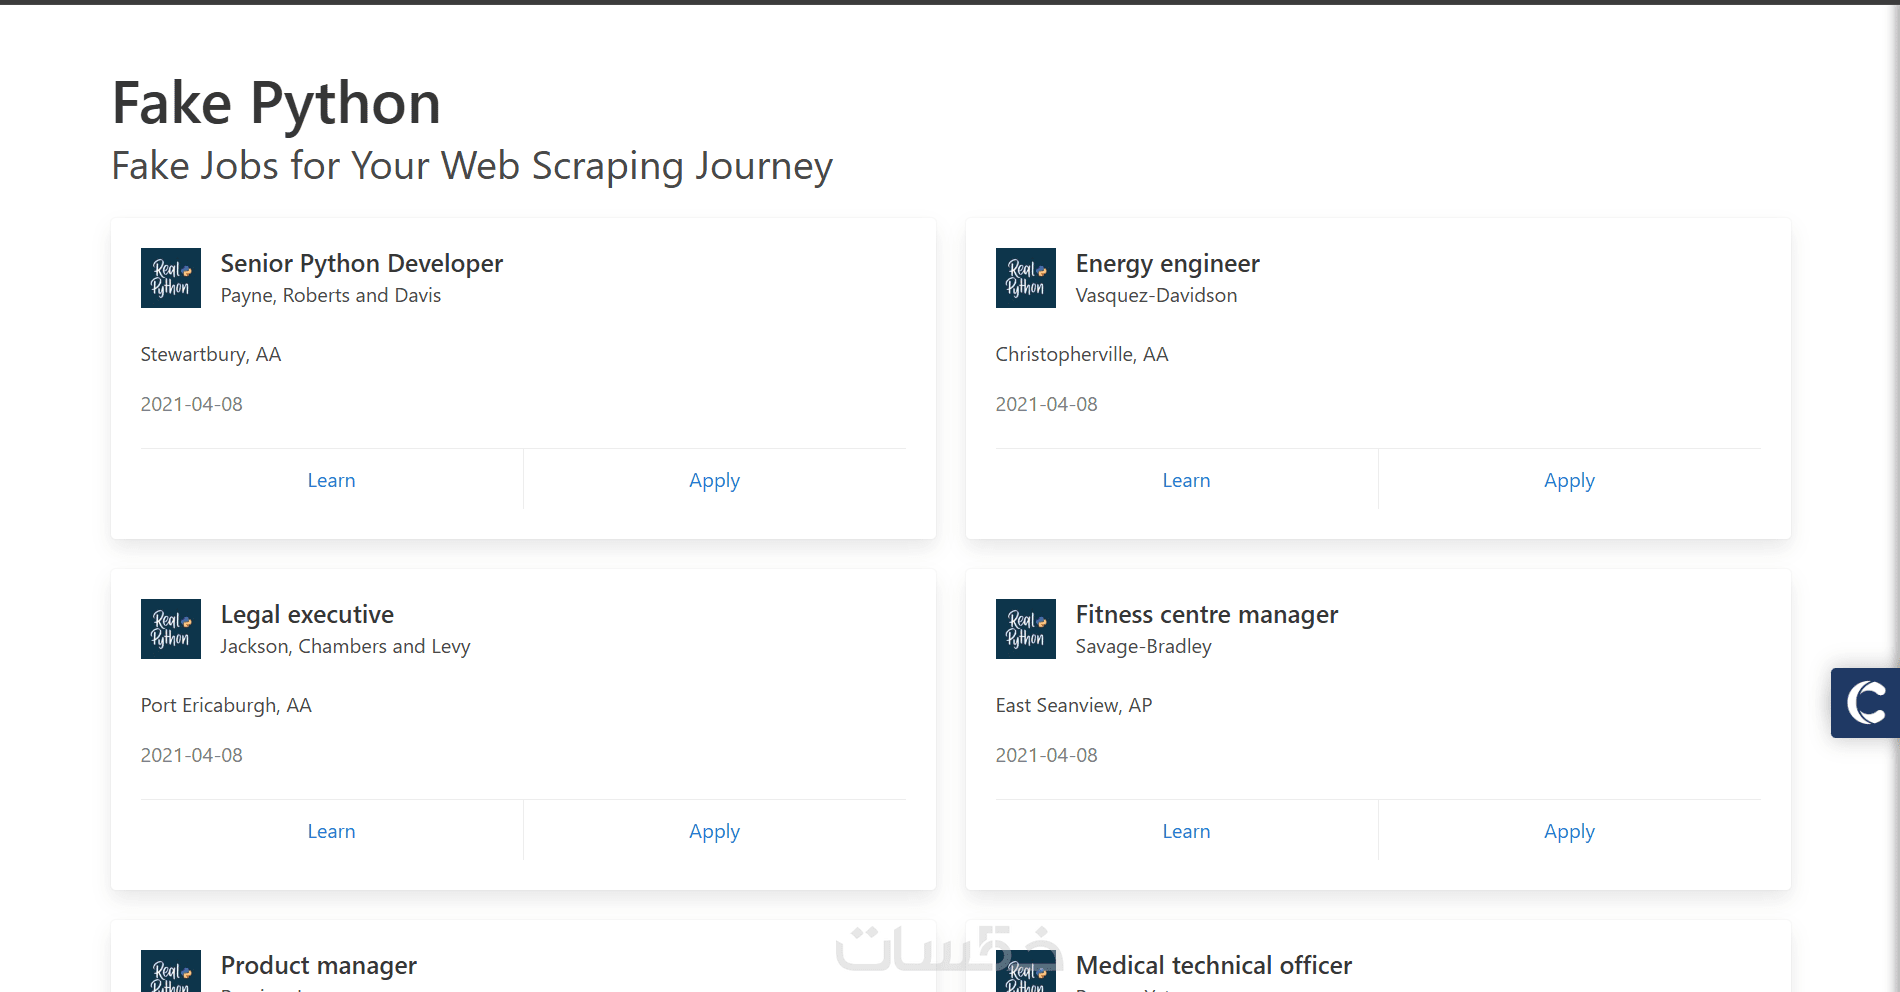Screen dimensions: 1900x992
Task: Click the Medical technical officer title
Action: point(1213,966)
